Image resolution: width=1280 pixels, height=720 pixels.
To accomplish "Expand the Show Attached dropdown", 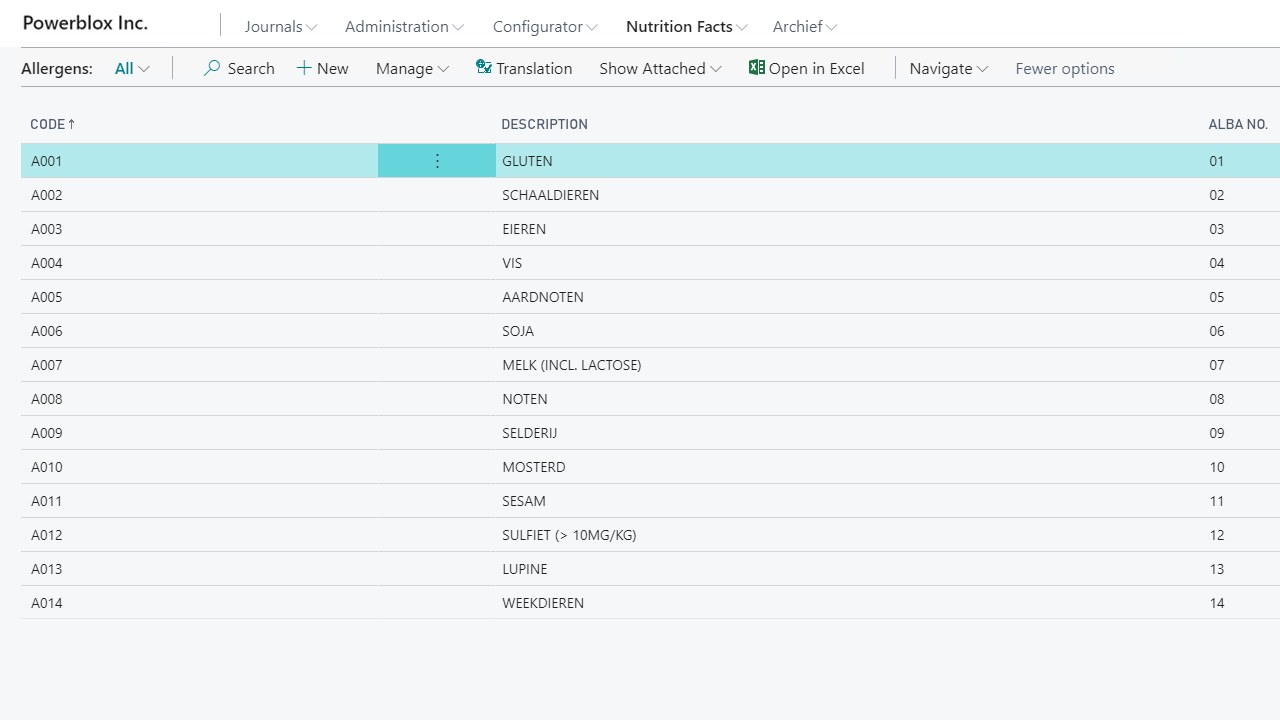I will coord(660,68).
